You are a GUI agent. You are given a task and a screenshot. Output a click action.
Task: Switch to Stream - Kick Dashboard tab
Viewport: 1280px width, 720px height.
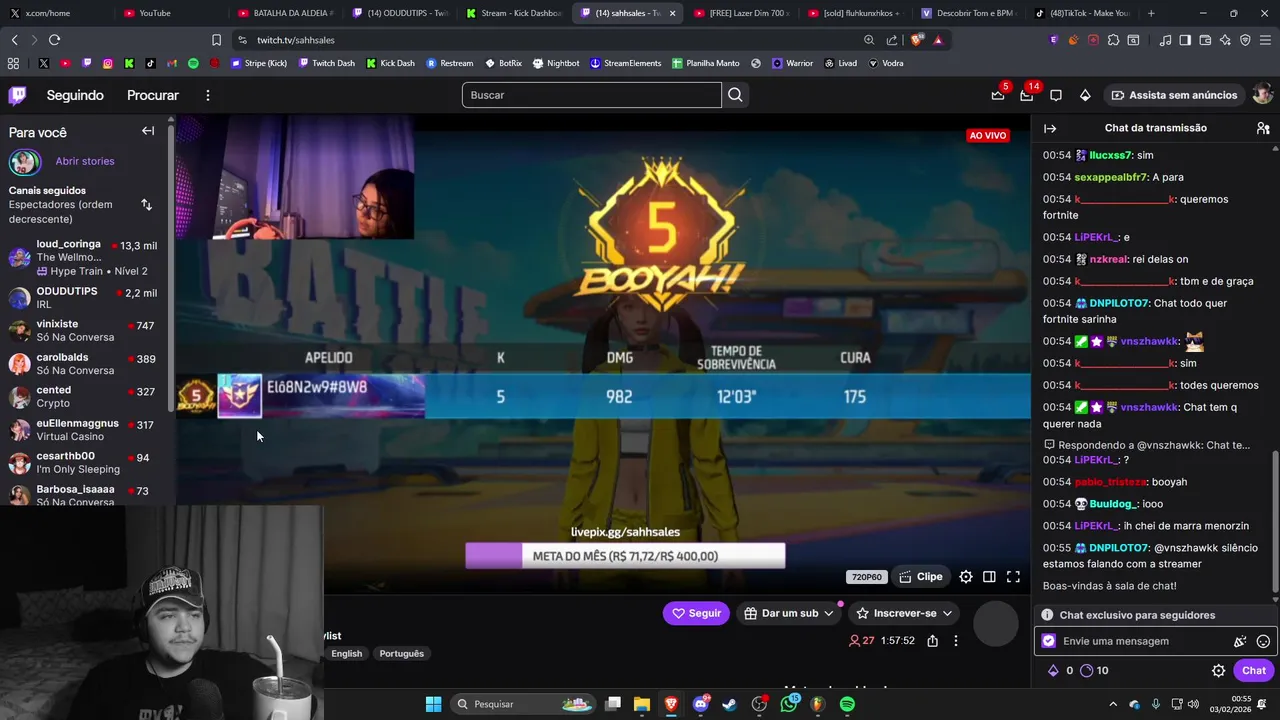point(514,13)
